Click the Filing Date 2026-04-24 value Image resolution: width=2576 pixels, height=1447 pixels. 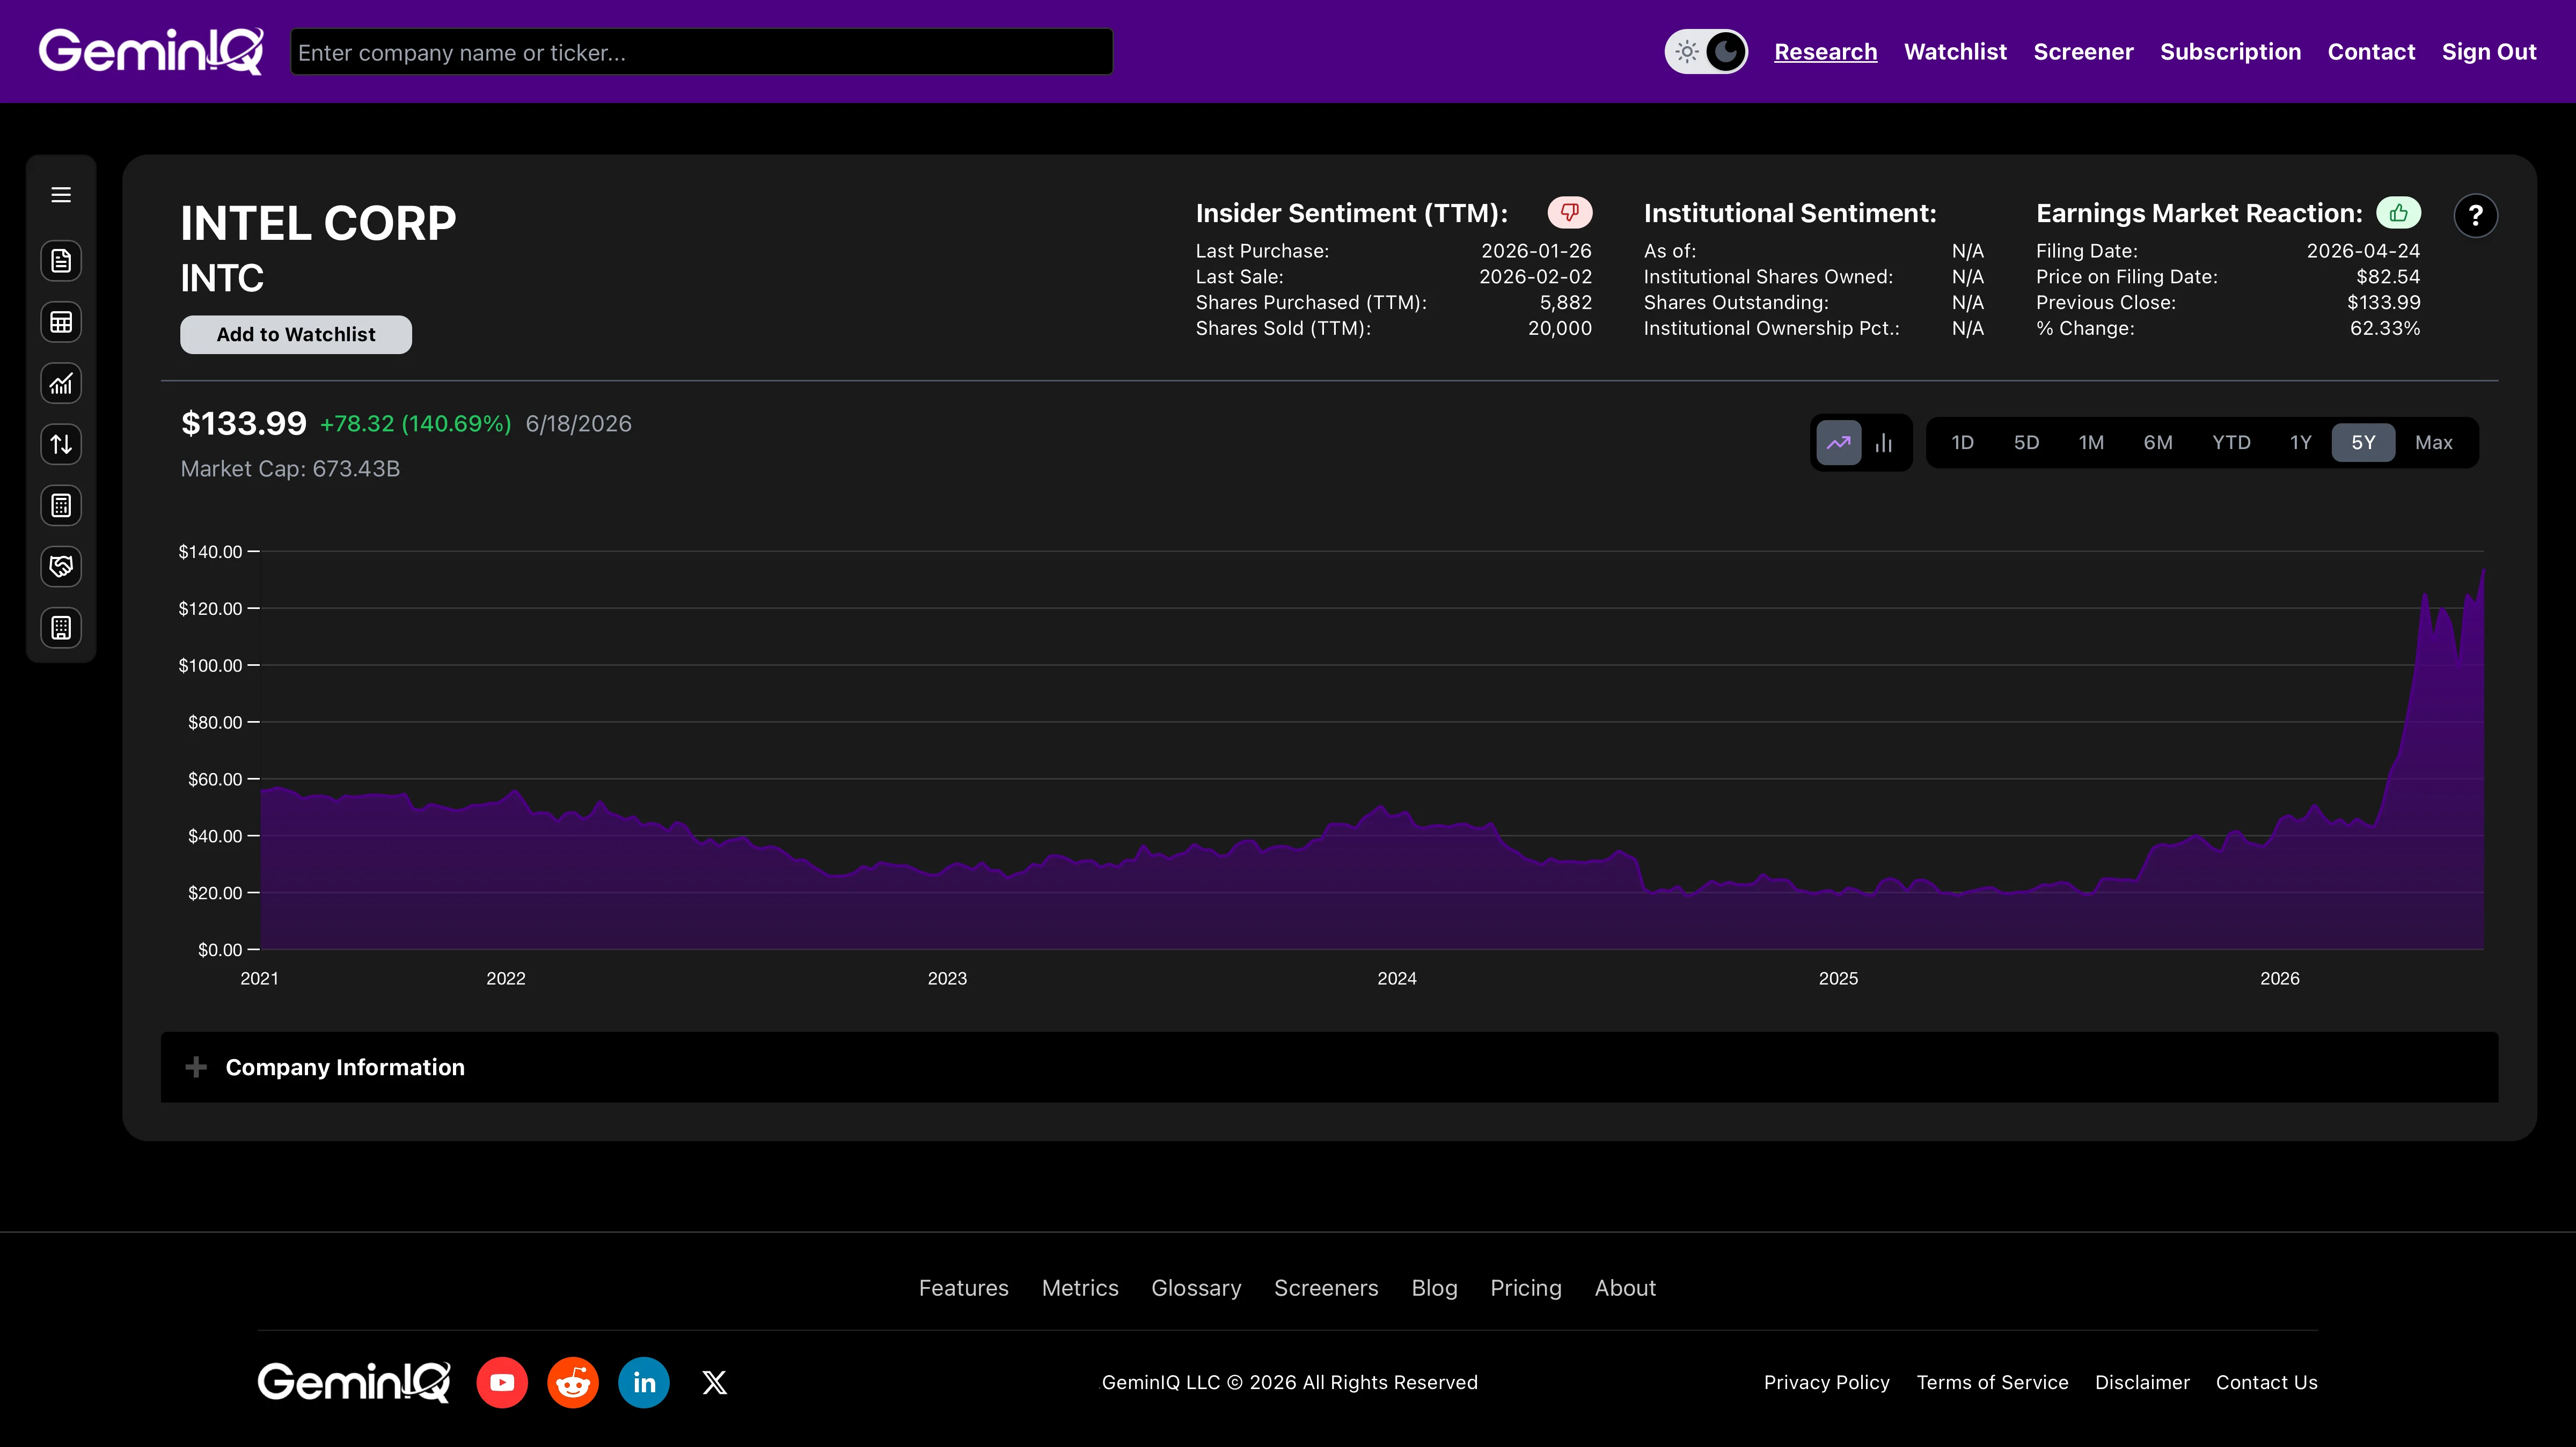coord(2363,251)
